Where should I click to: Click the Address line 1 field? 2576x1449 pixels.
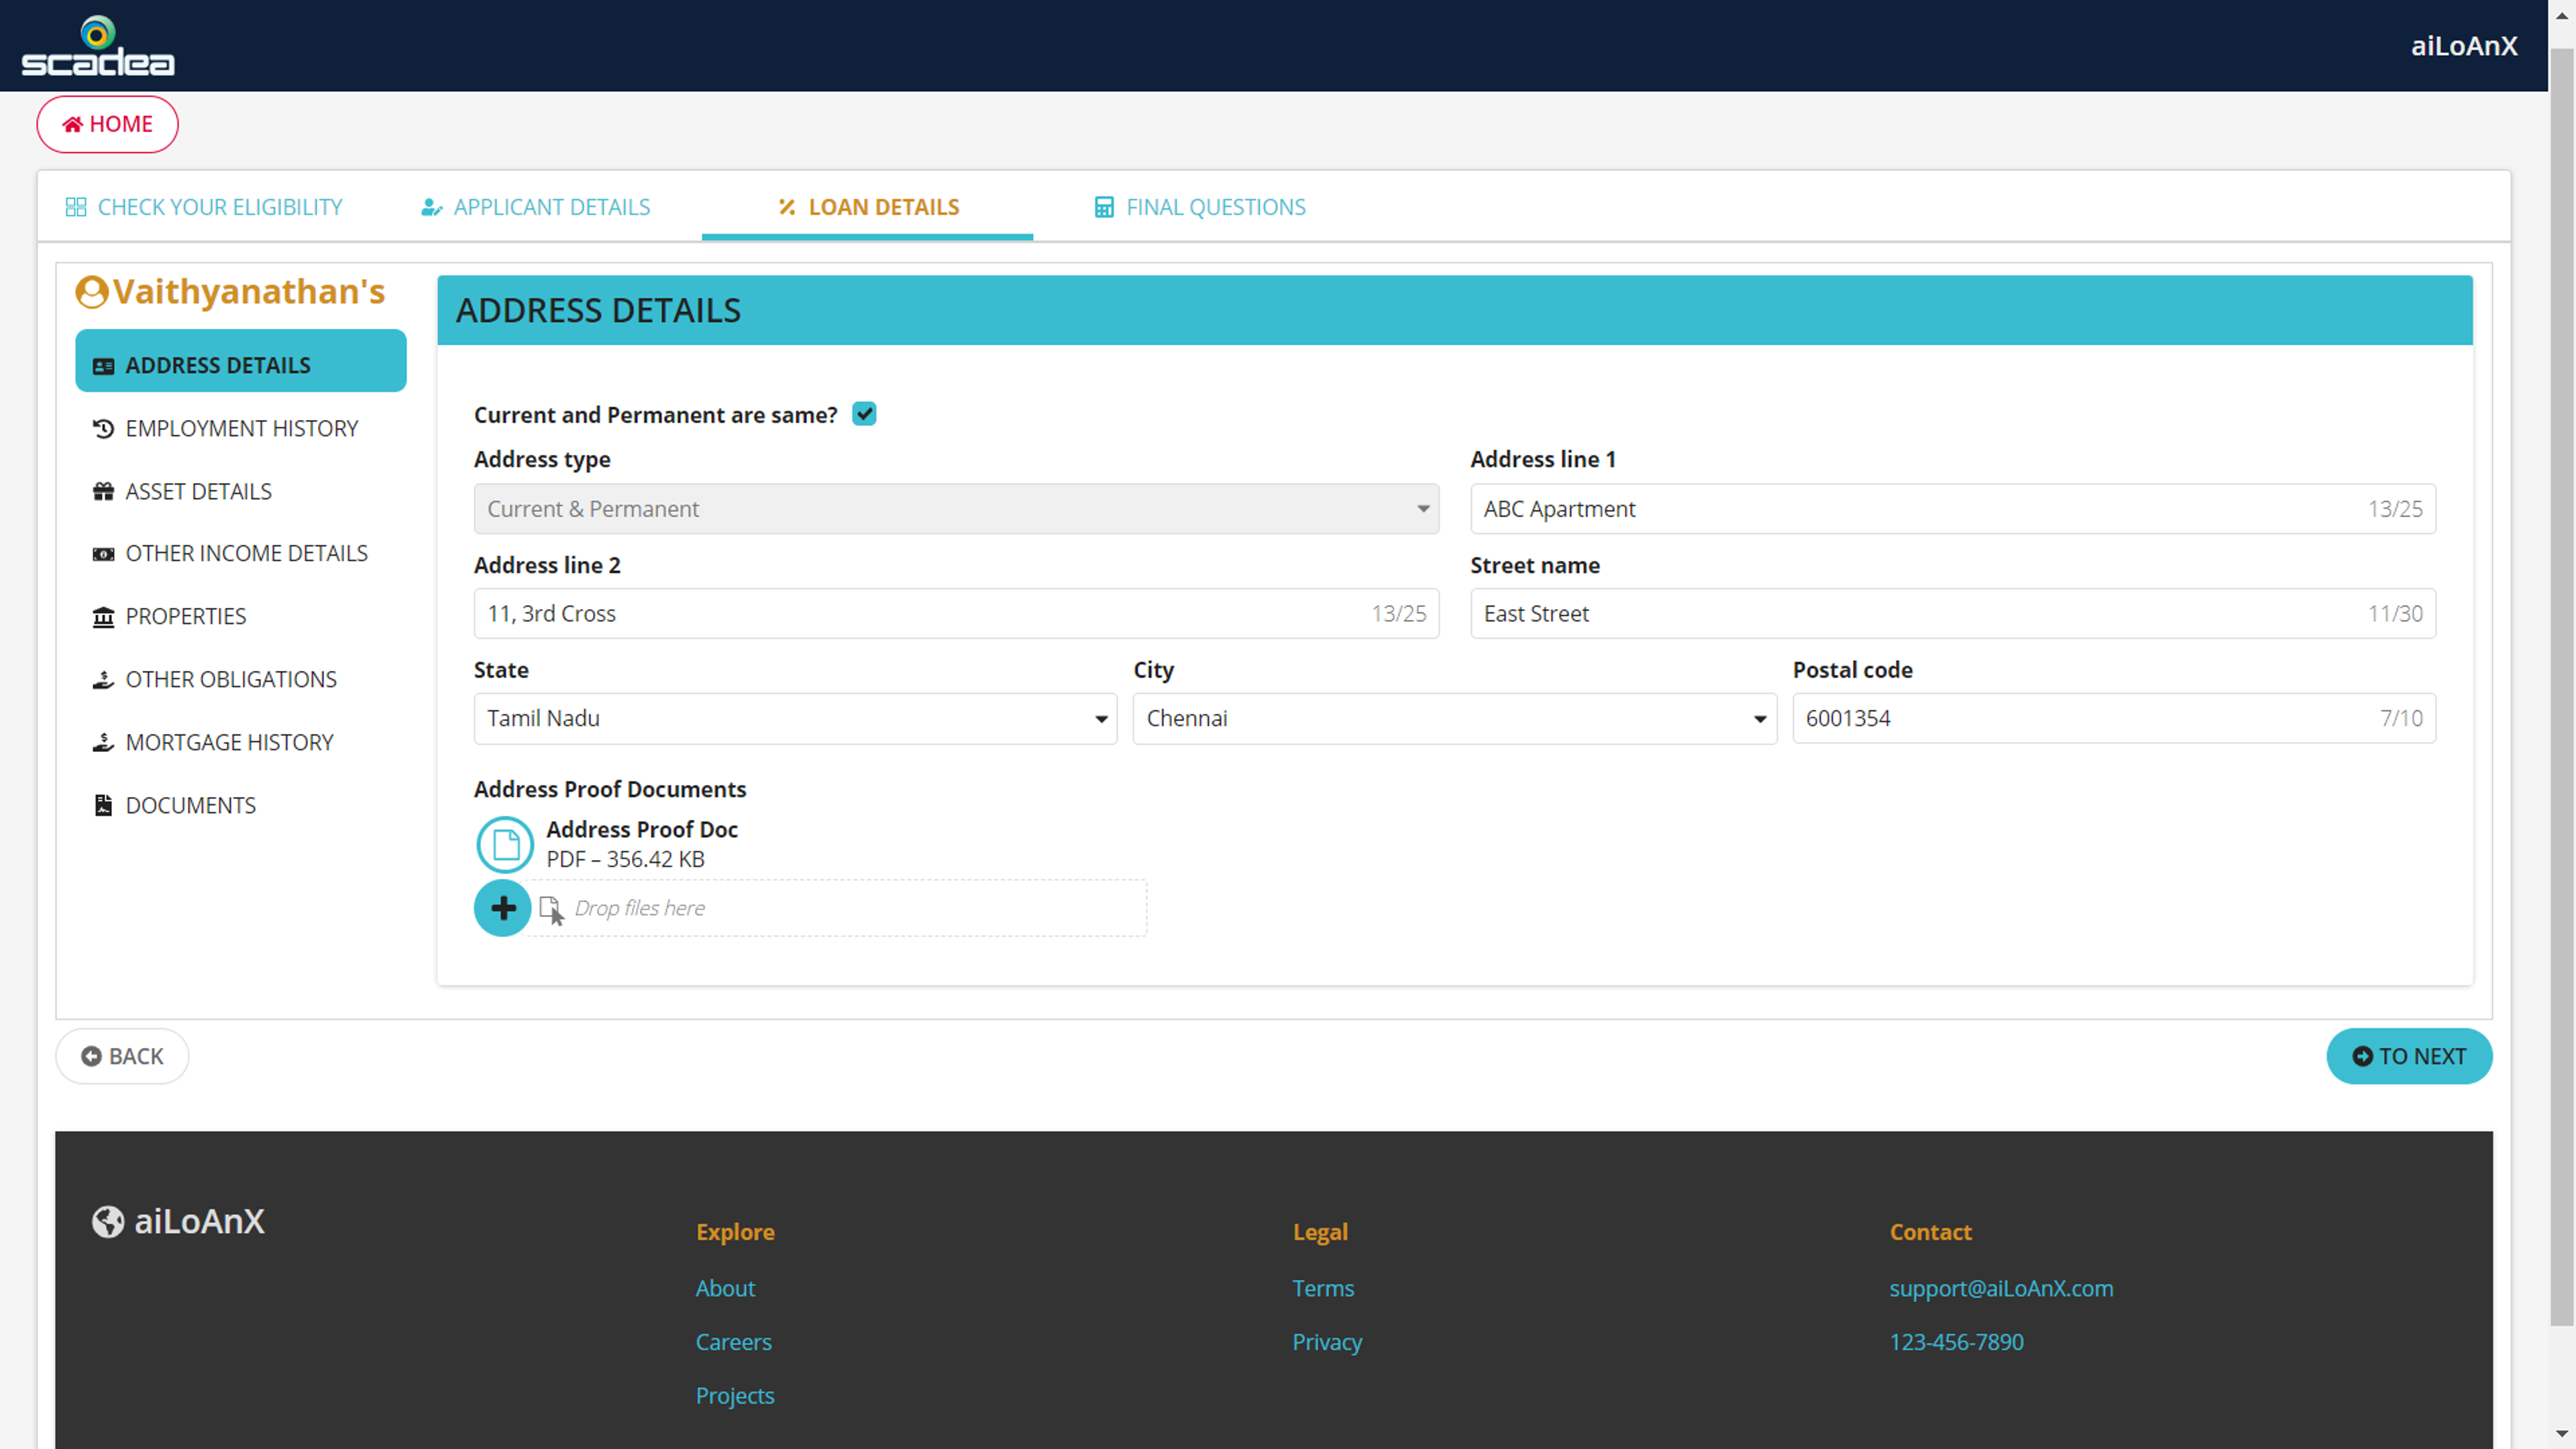[1952, 509]
